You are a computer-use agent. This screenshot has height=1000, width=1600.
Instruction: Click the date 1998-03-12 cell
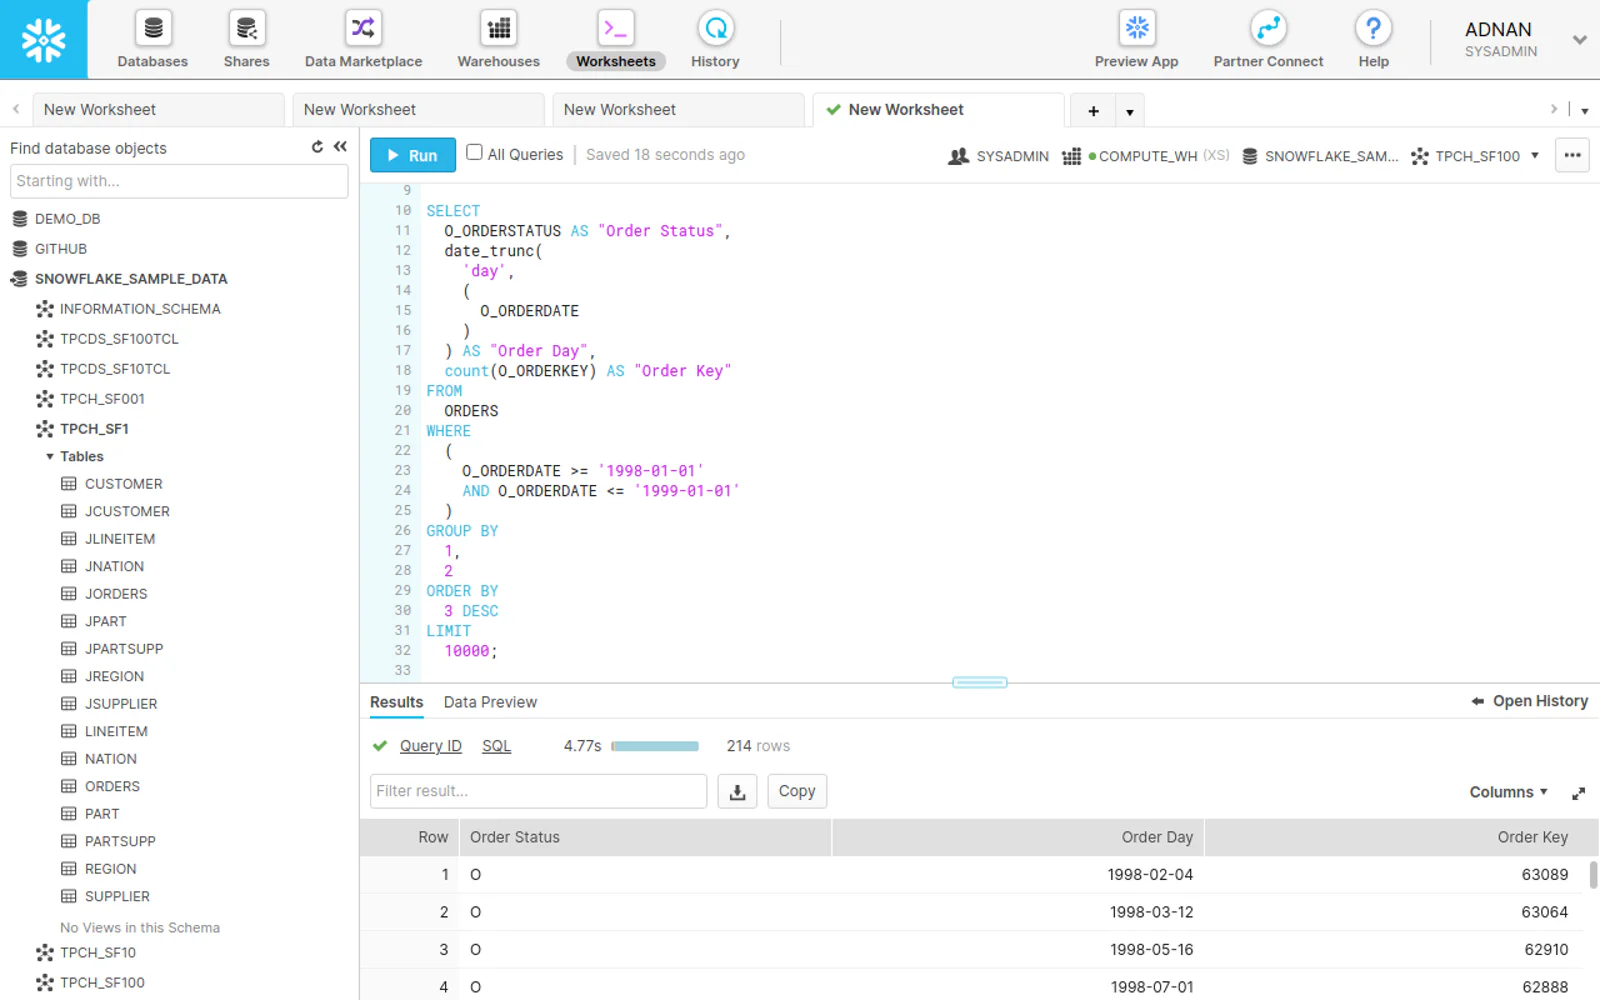[1151, 912]
